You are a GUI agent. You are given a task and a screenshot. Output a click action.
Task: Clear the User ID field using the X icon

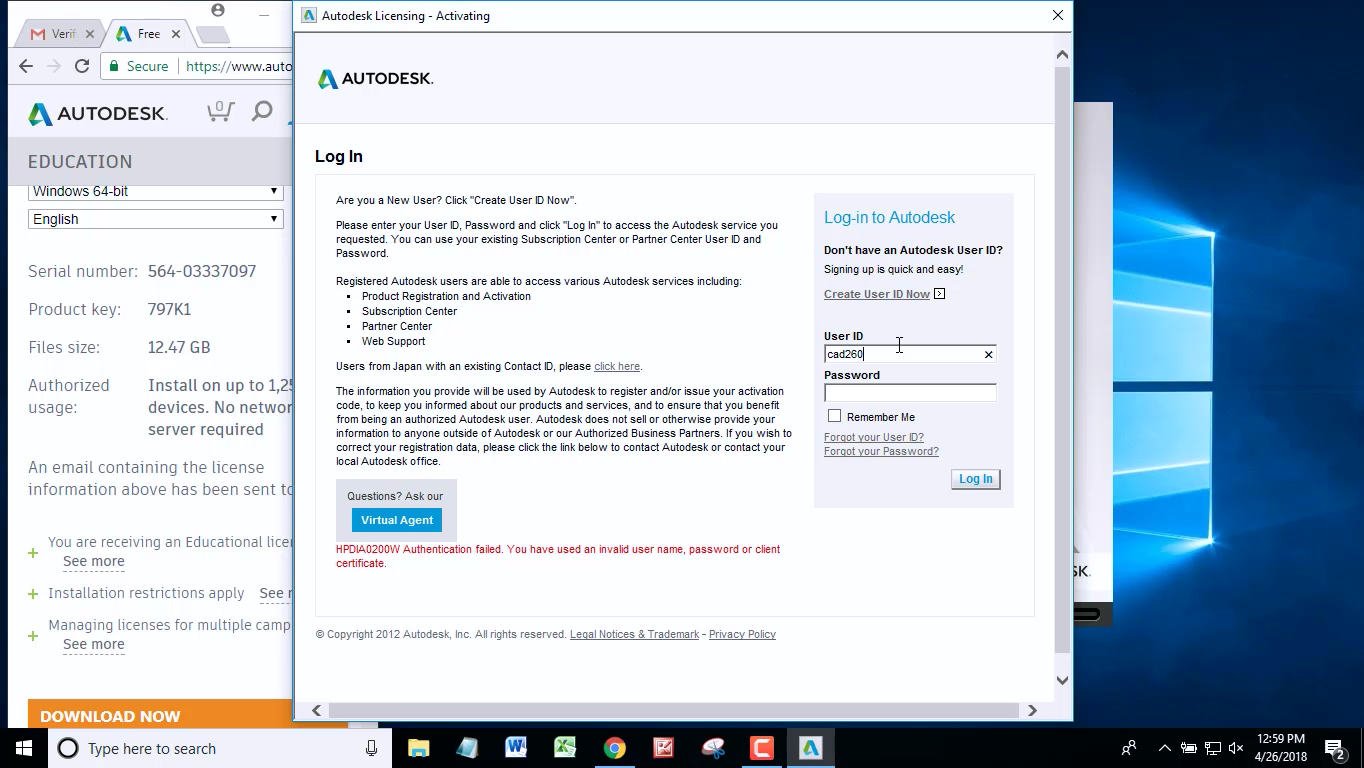coord(988,354)
